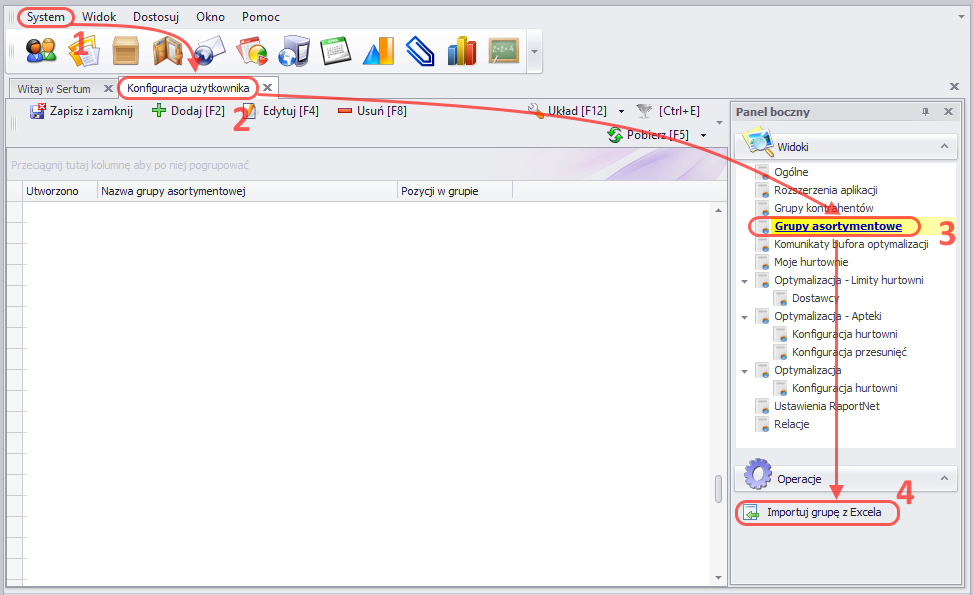This screenshot has width=973, height=595.
Task: Select Grupy kontrahentów in the views tree
Action: pyautogui.click(x=823, y=208)
